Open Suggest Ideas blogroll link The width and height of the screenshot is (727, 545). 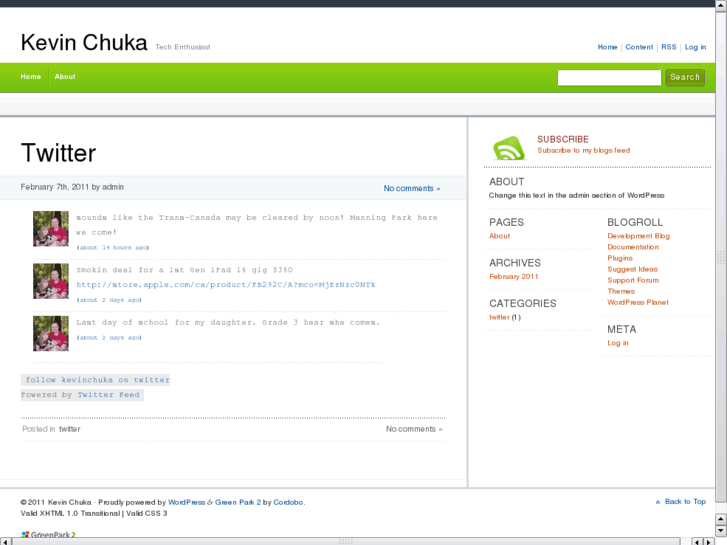(632, 269)
